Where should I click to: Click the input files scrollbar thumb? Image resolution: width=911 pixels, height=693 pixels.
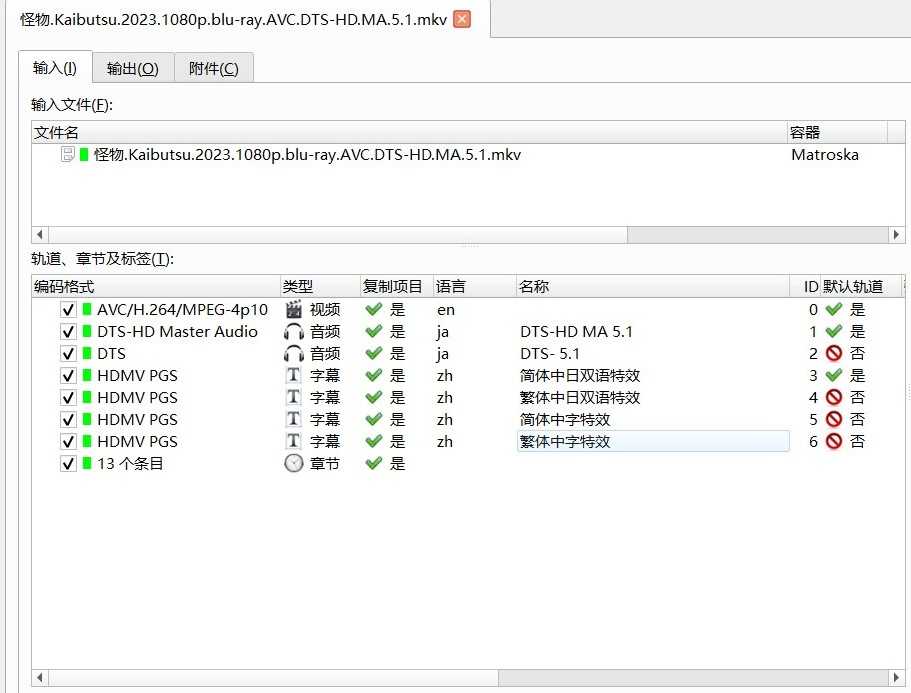point(338,235)
